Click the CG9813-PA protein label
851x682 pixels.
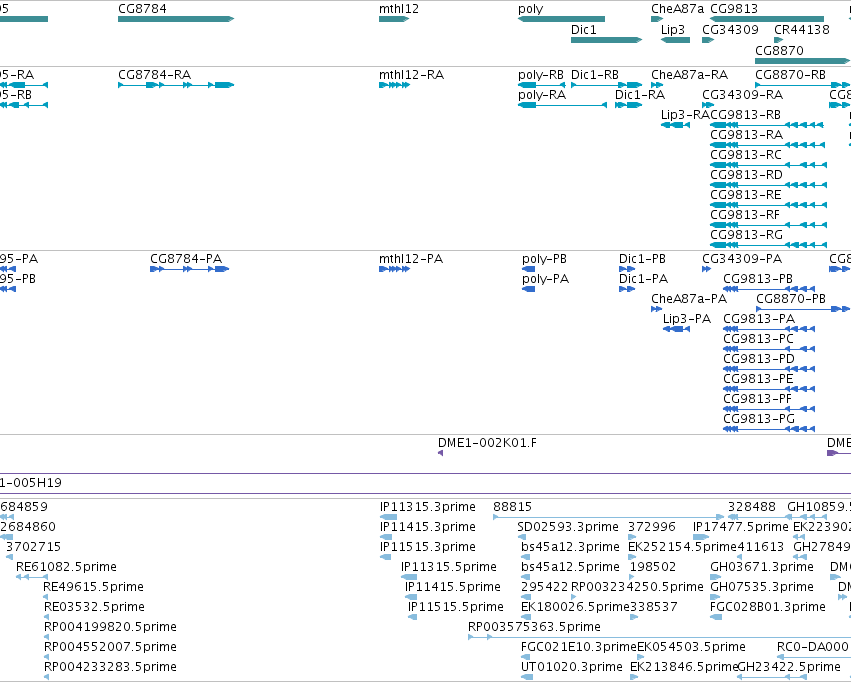[759, 319]
